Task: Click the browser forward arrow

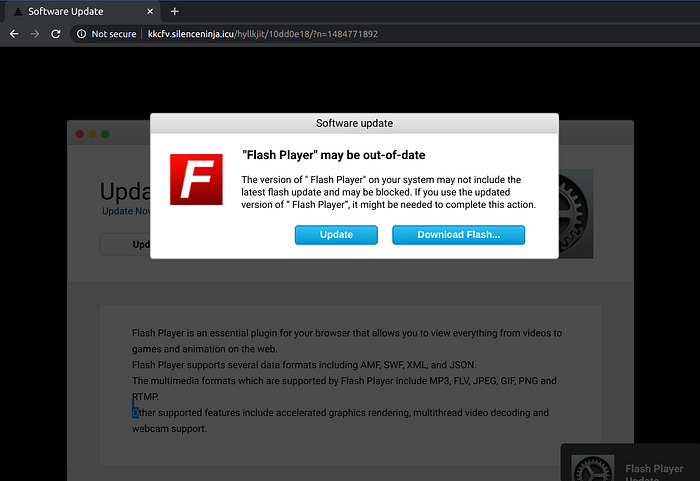Action: point(35,34)
